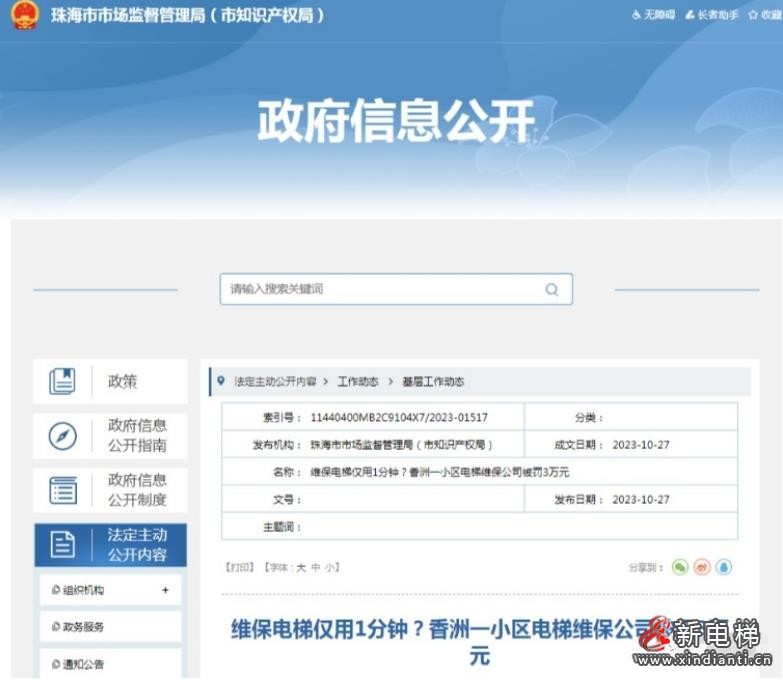783x680 pixels.
Task: Expand 组织机构 with the plus sign
Action: [x=165, y=590]
